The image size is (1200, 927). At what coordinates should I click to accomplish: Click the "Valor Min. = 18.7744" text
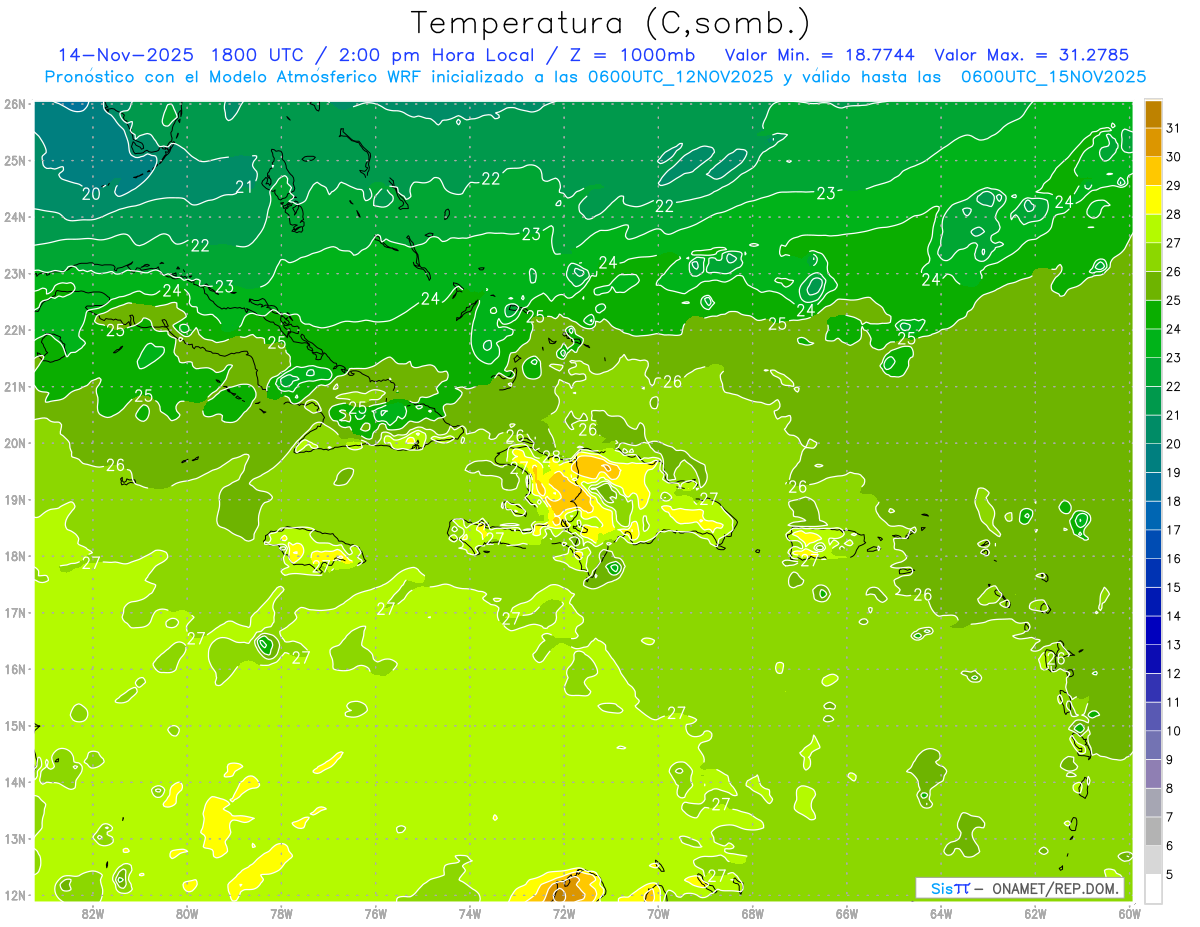pyautogui.click(x=820, y=54)
